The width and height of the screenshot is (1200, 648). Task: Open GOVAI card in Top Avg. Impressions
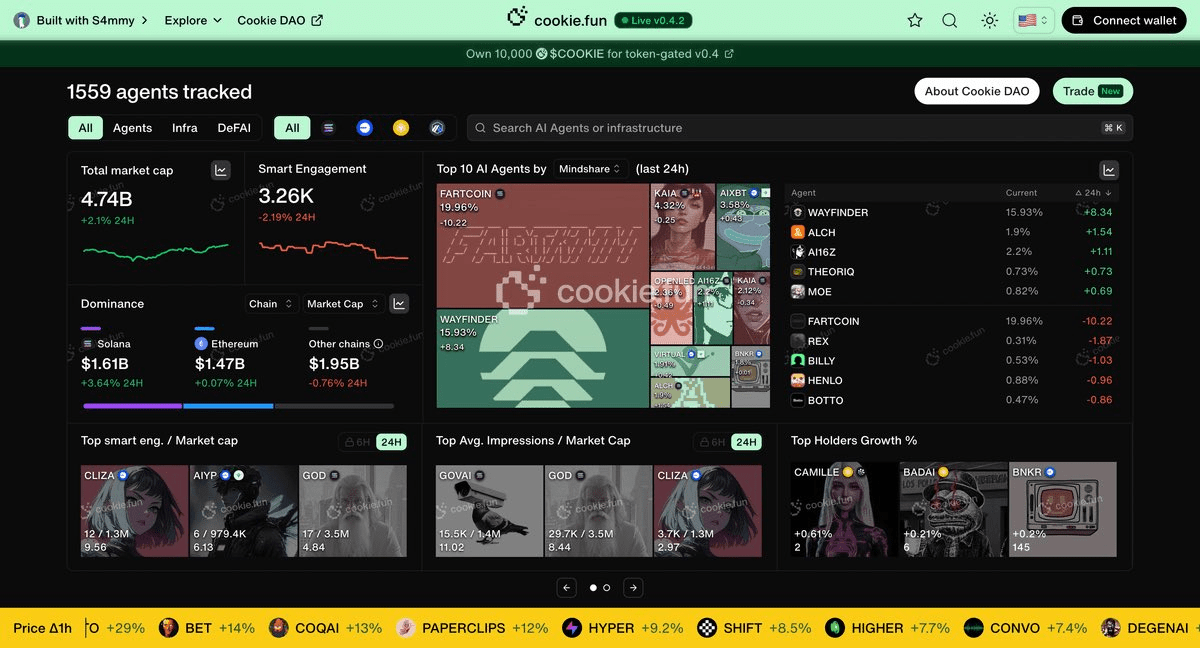(x=489, y=510)
